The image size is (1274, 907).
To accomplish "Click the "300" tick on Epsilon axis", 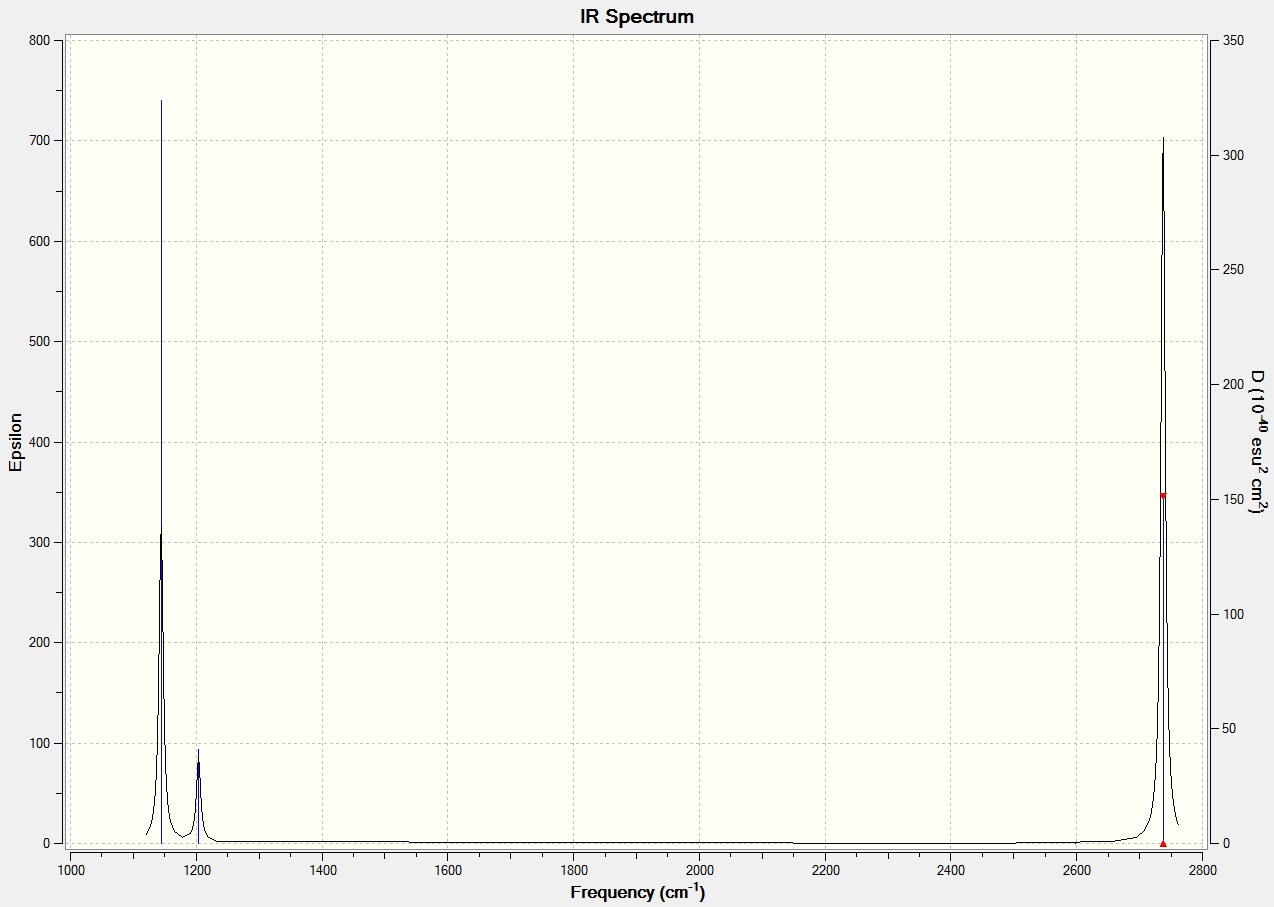I will 40,542.
